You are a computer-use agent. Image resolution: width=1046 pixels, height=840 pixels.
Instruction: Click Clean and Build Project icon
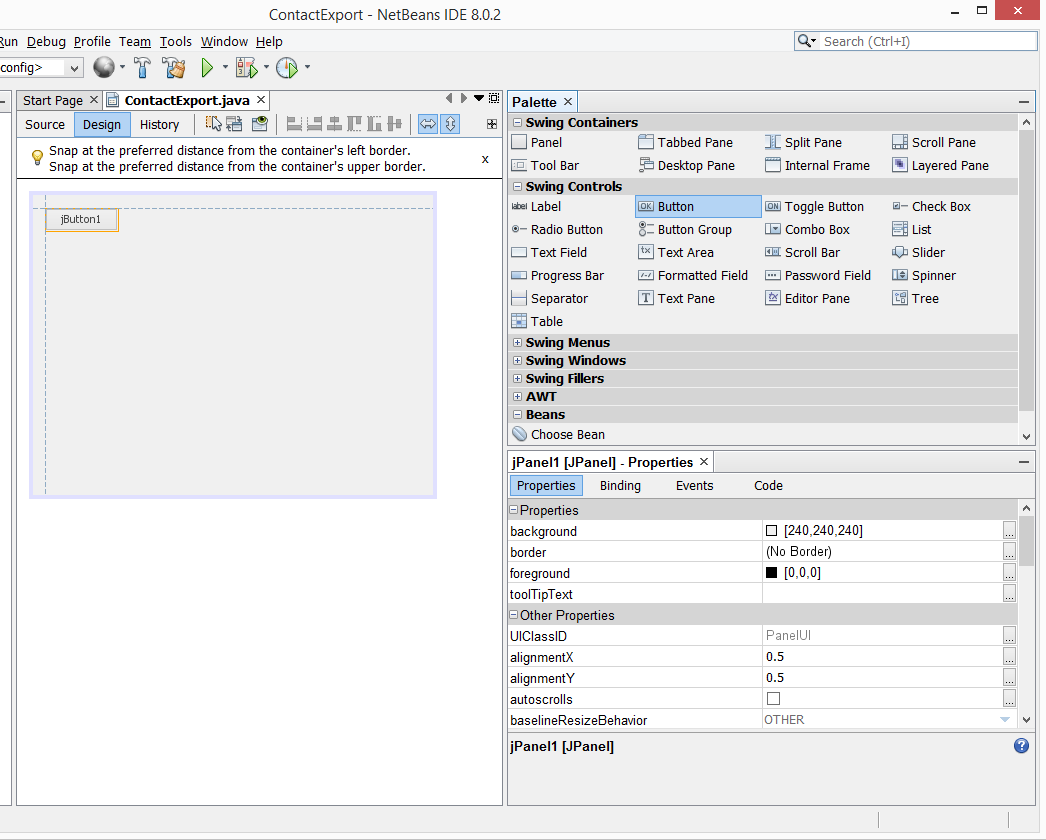click(175, 68)
